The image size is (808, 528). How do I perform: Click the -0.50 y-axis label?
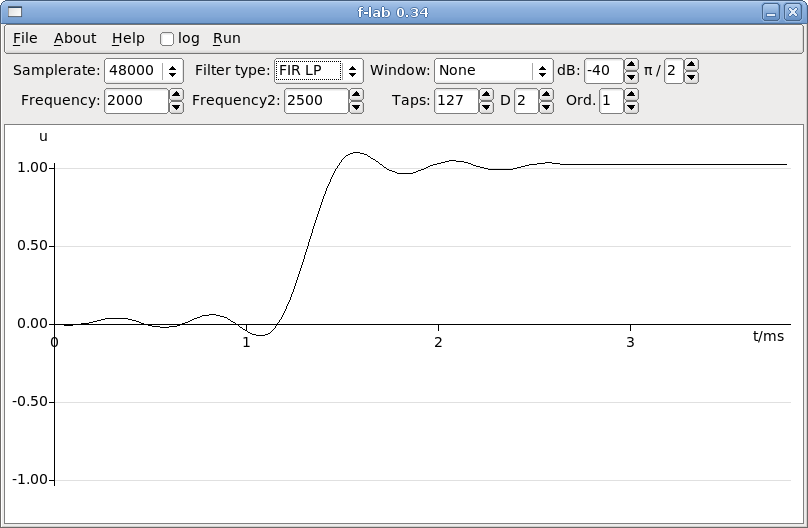click(30, 402)
